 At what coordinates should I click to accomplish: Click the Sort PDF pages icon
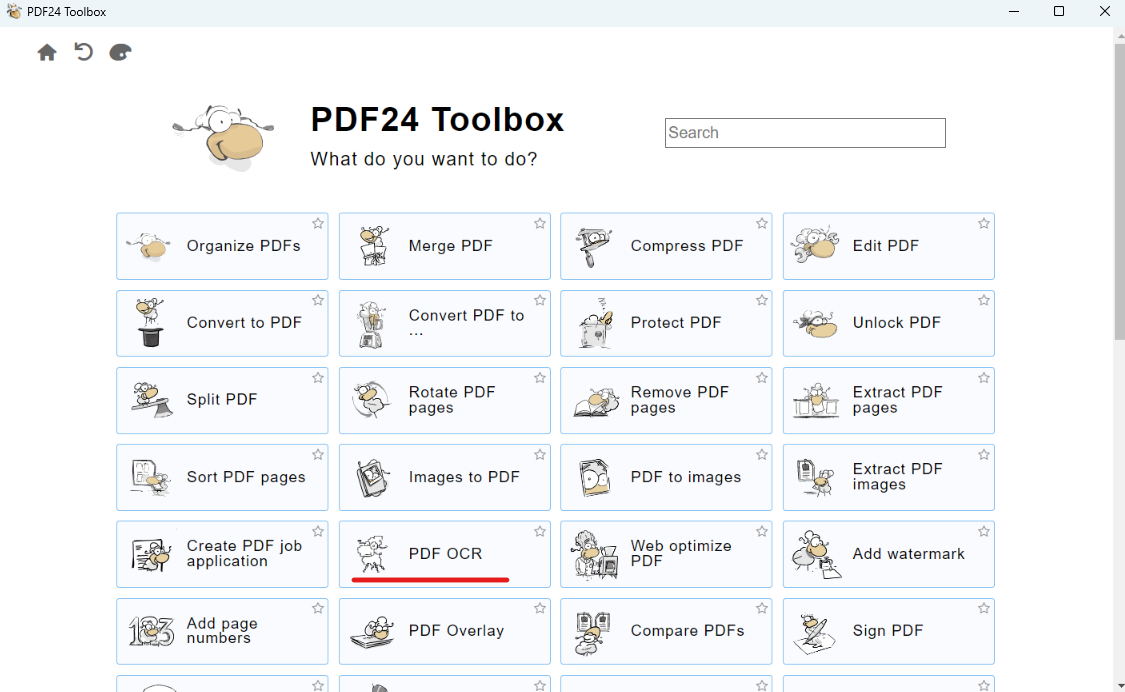point(151,477)
